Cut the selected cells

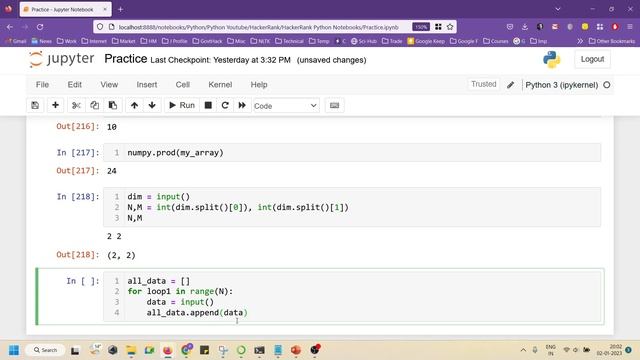(x=76, y=105)
